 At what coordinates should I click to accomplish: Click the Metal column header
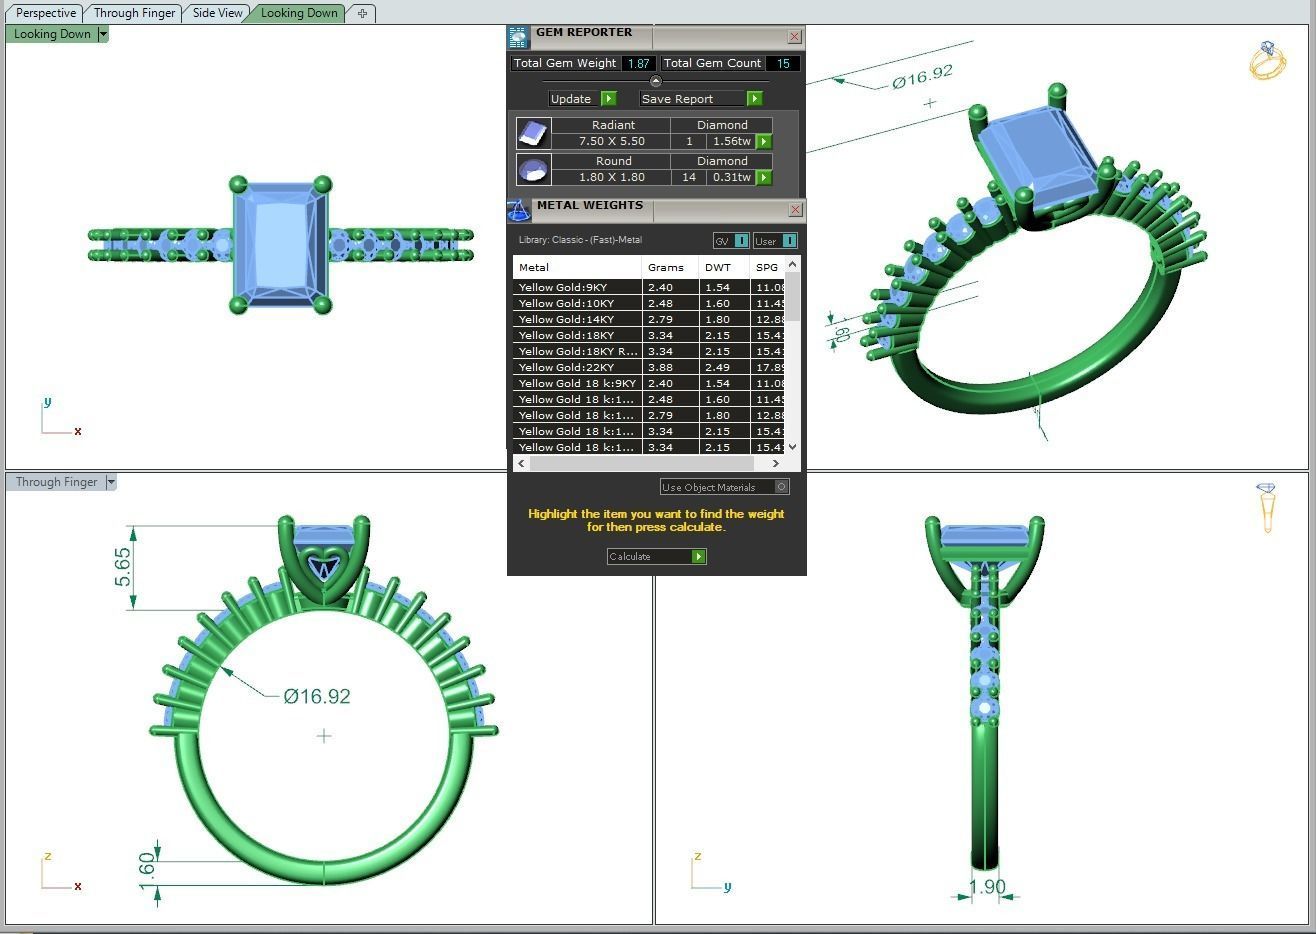click(577, 268)
